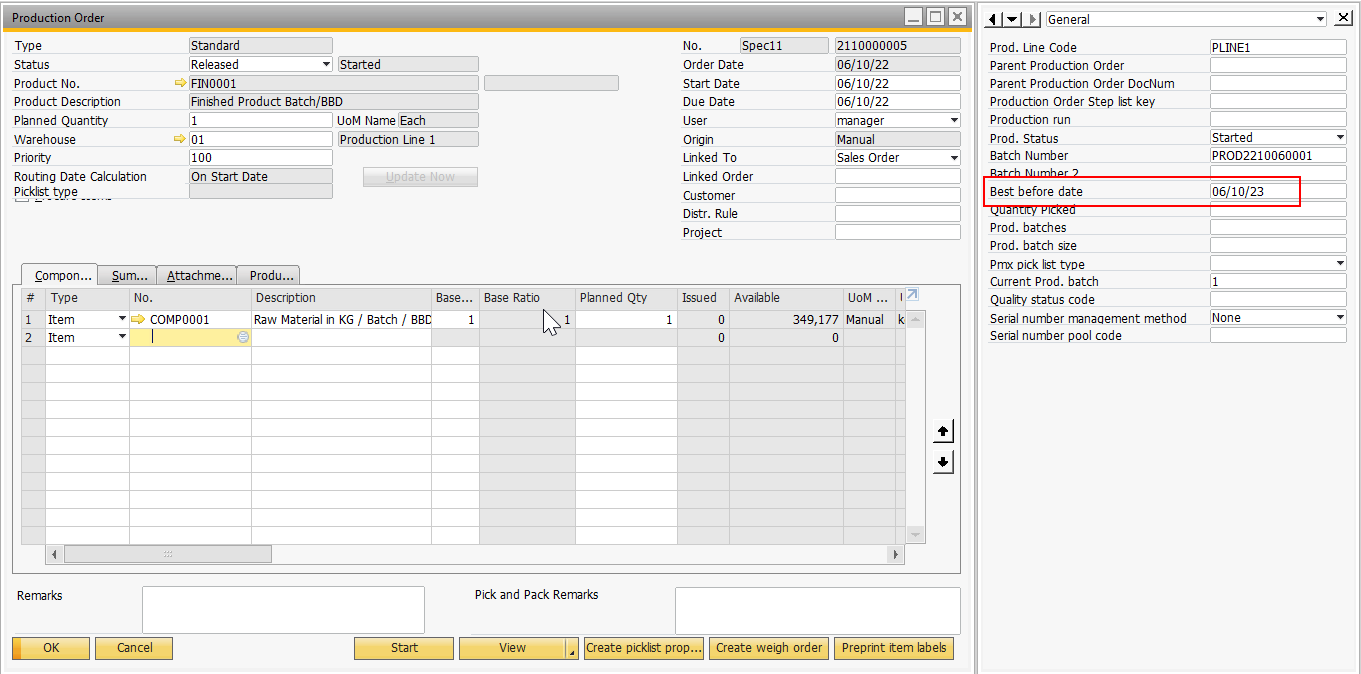Open the side panel category list arrow

tap(1012, 19)
